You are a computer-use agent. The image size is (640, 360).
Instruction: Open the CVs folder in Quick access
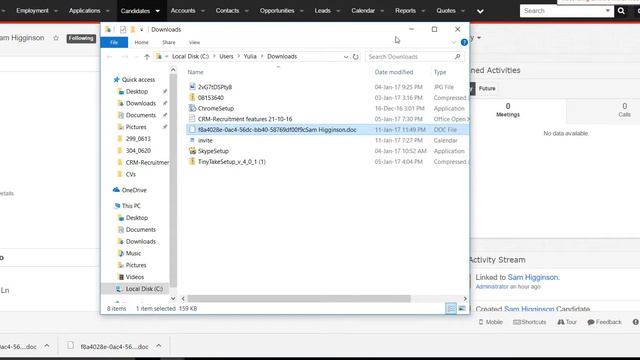pyautogui.click(x=131, y=174)
